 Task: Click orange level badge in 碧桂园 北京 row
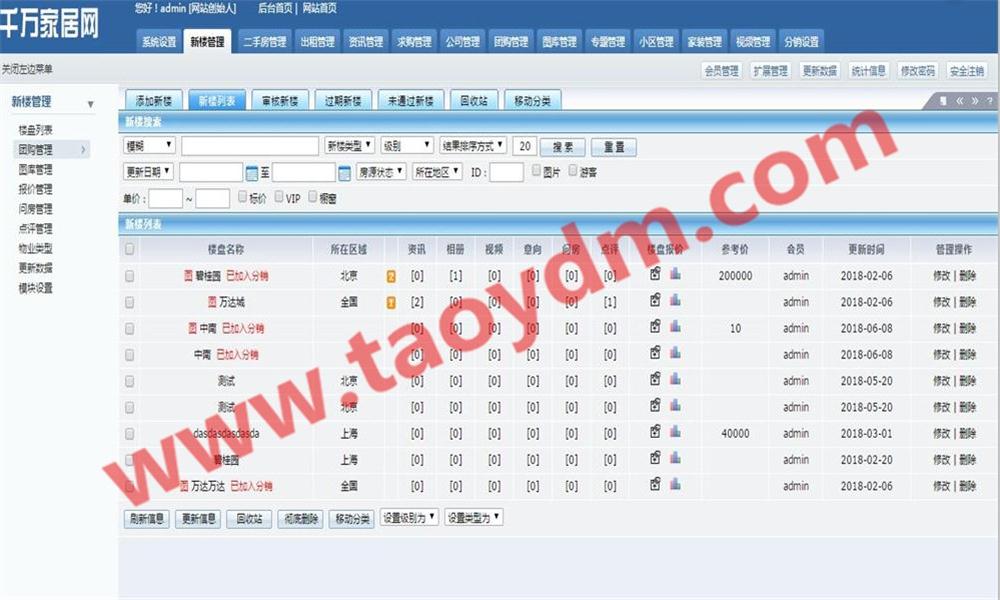point(391,276)
